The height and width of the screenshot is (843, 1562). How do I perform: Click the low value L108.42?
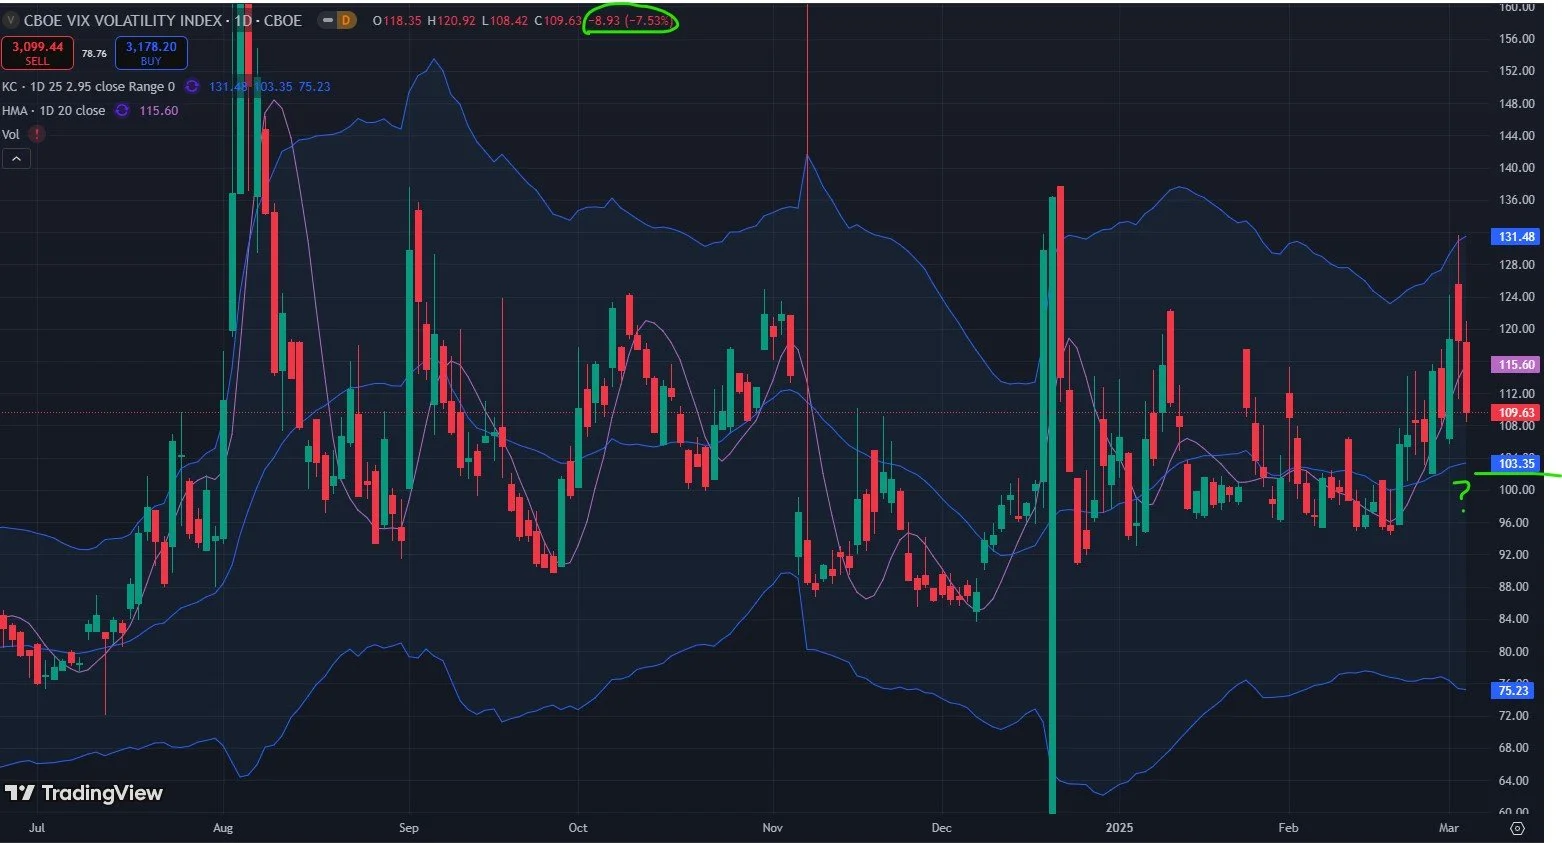tap(505, 20)
